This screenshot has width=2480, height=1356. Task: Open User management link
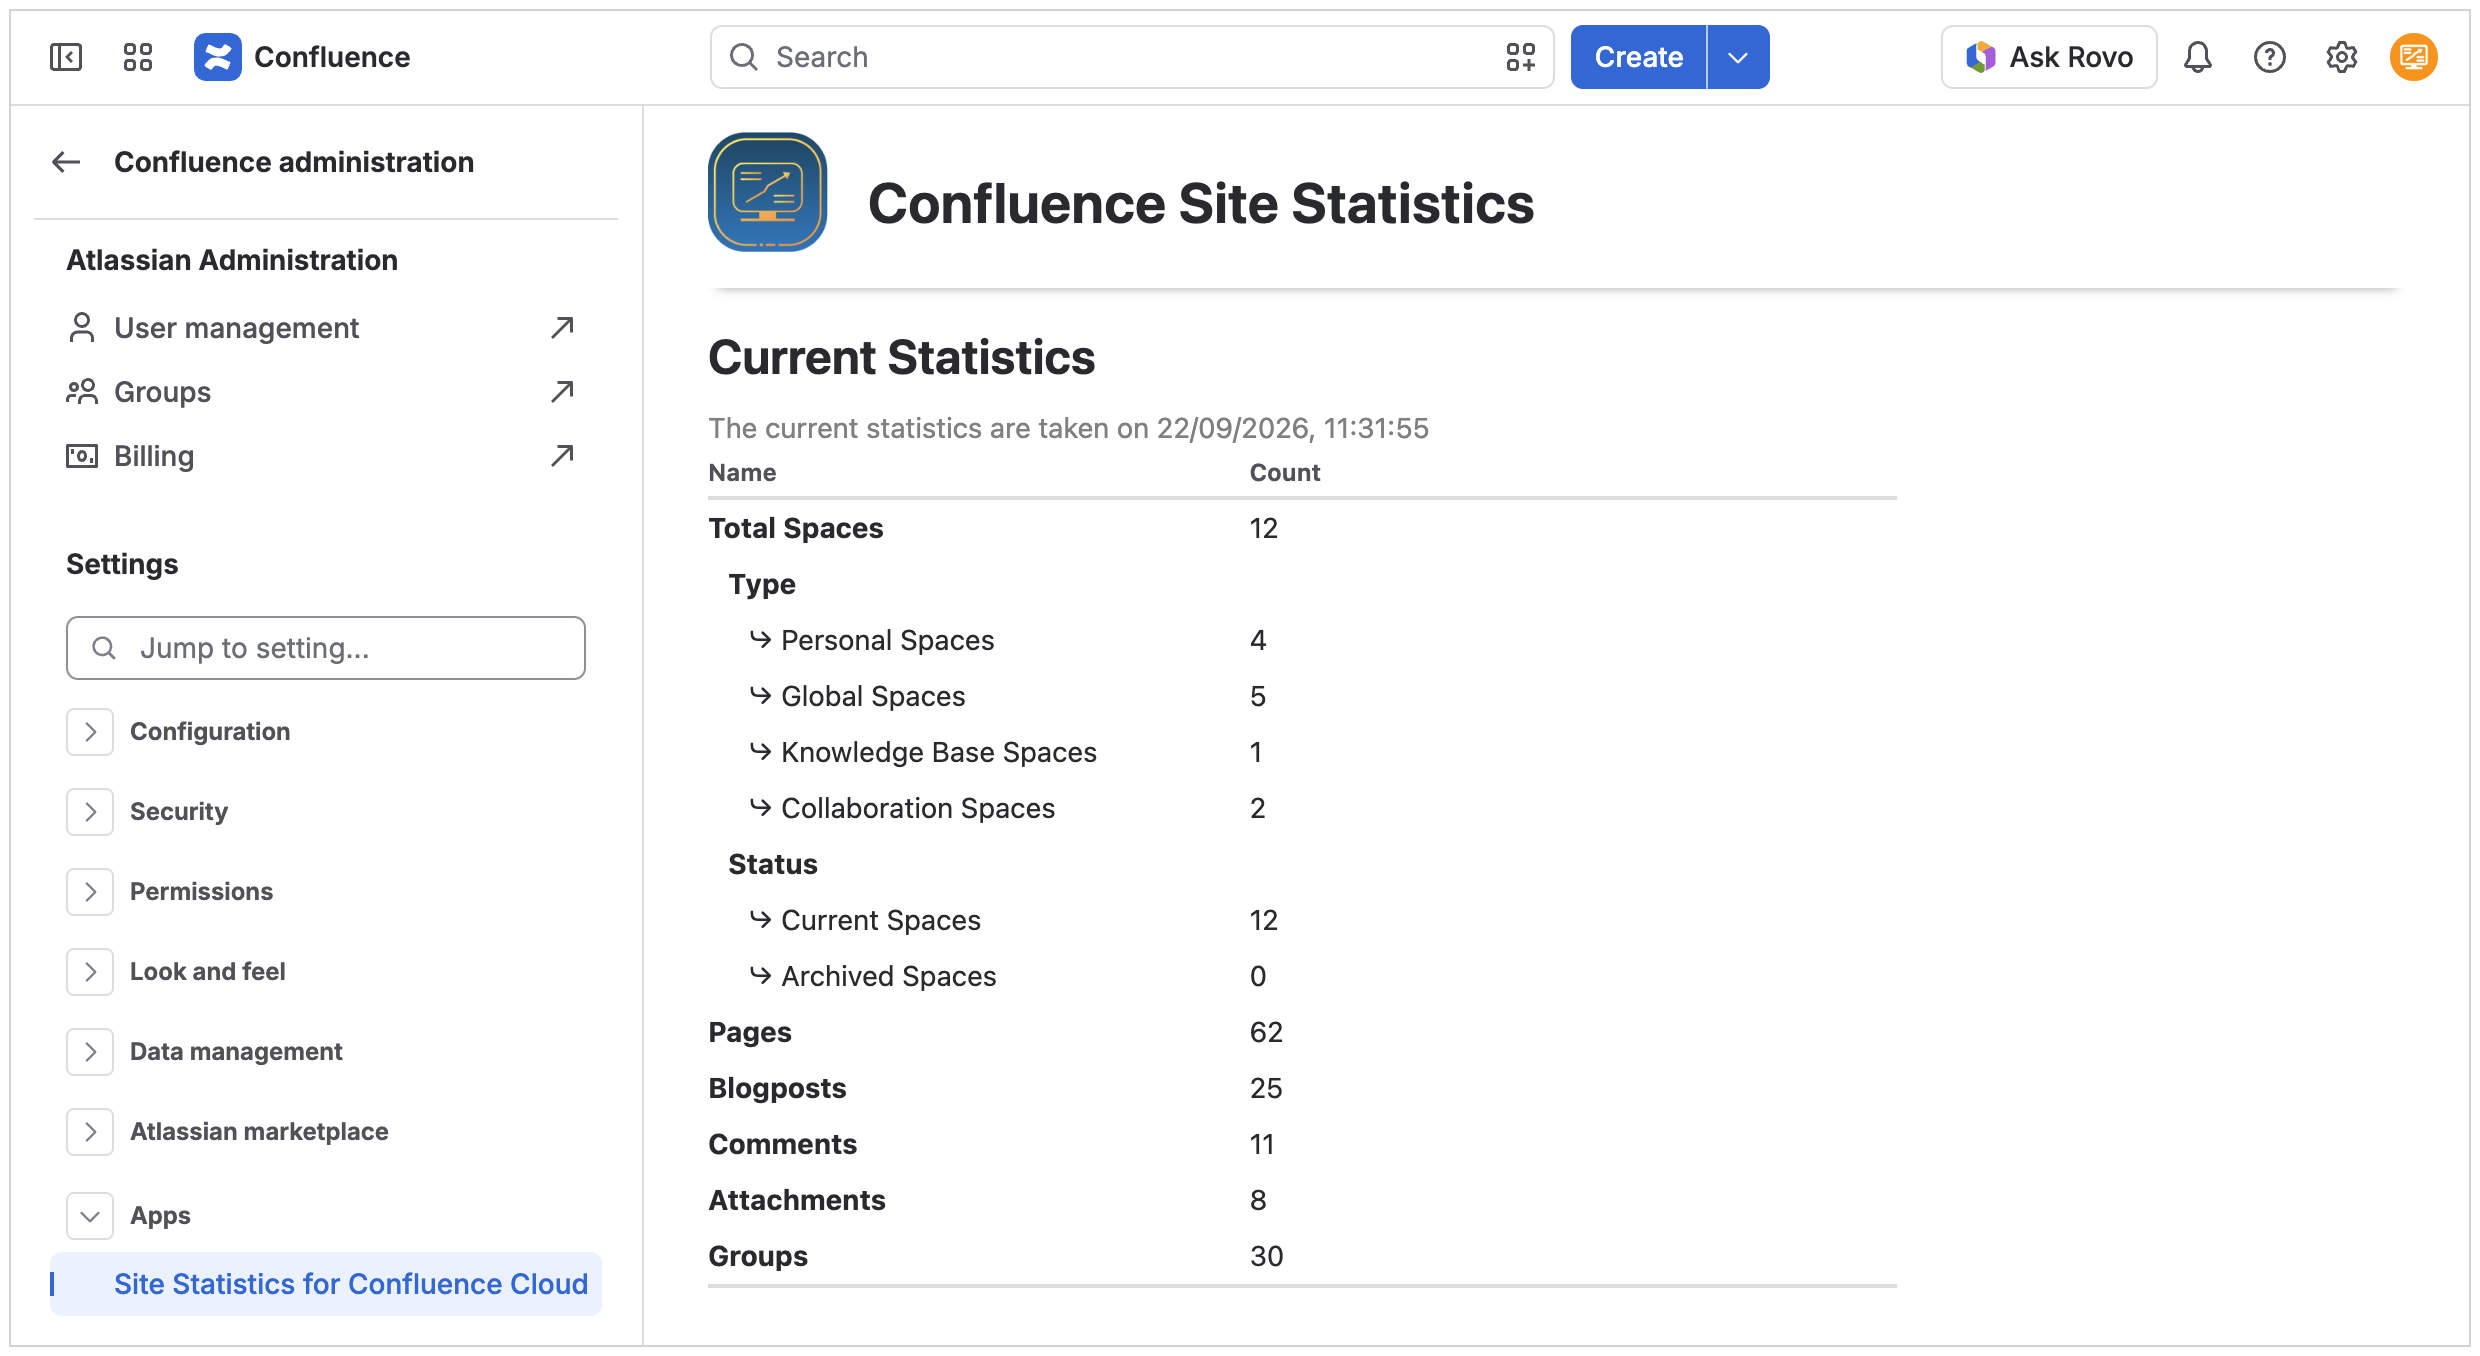tap(236, 328)
